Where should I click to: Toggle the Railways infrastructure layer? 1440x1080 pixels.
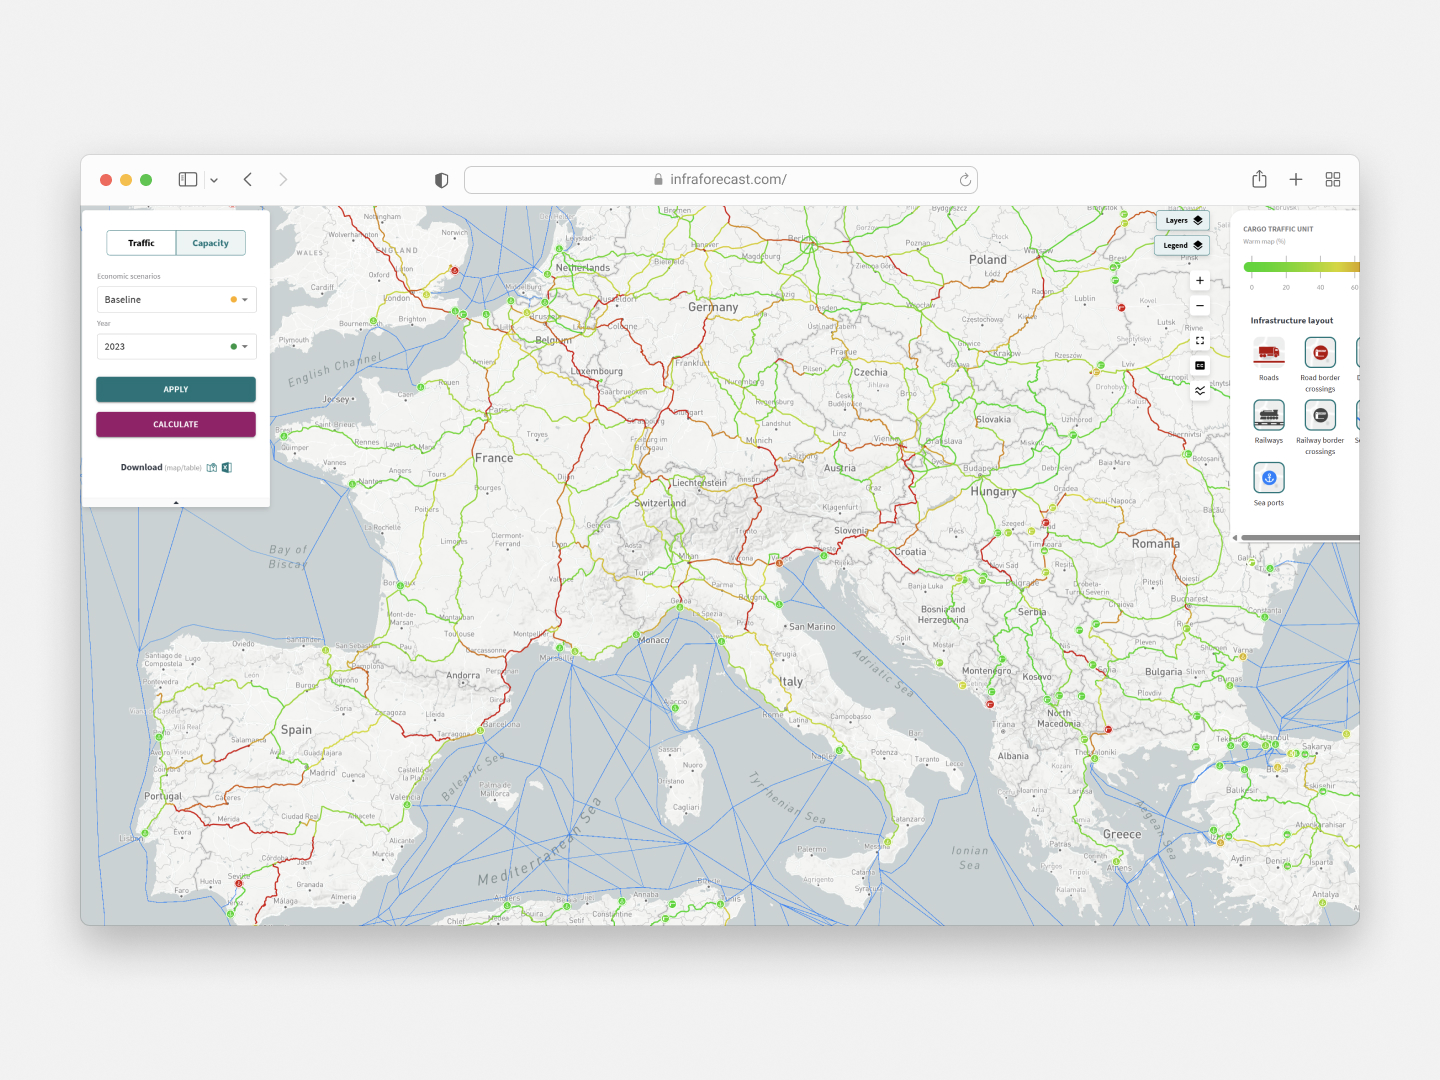click(1269, 415)
